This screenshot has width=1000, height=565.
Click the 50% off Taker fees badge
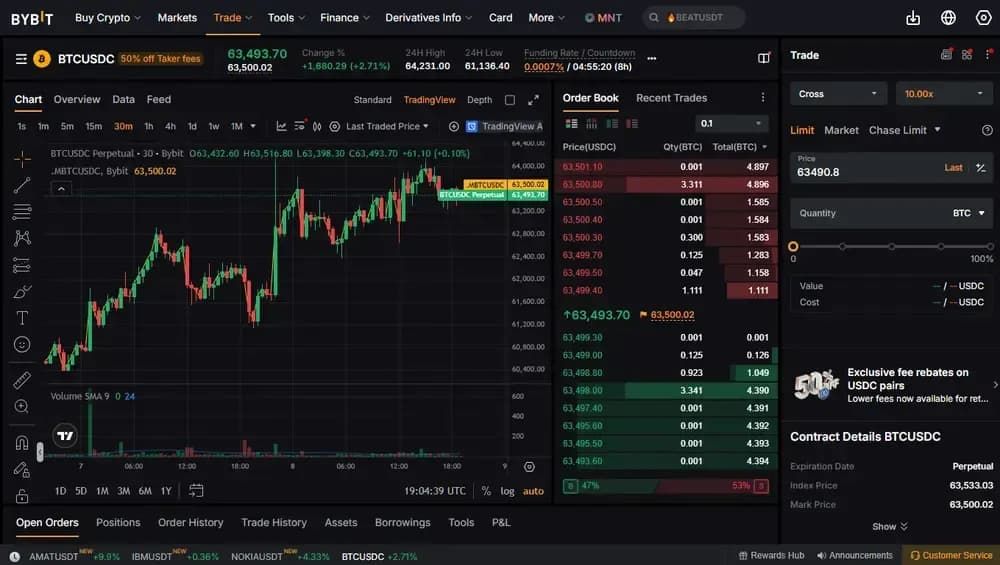(x=161, y=59)
